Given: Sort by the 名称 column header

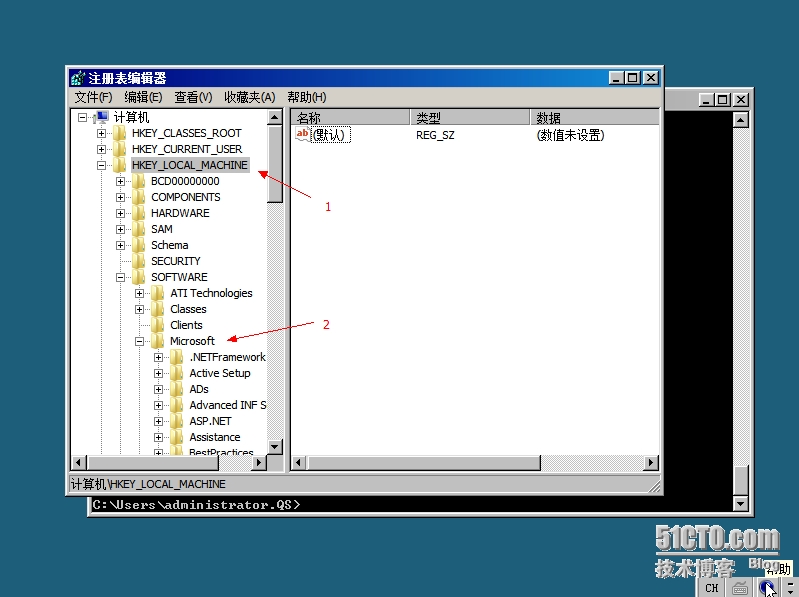Looking at the screenshot, I should pos(351,118).
